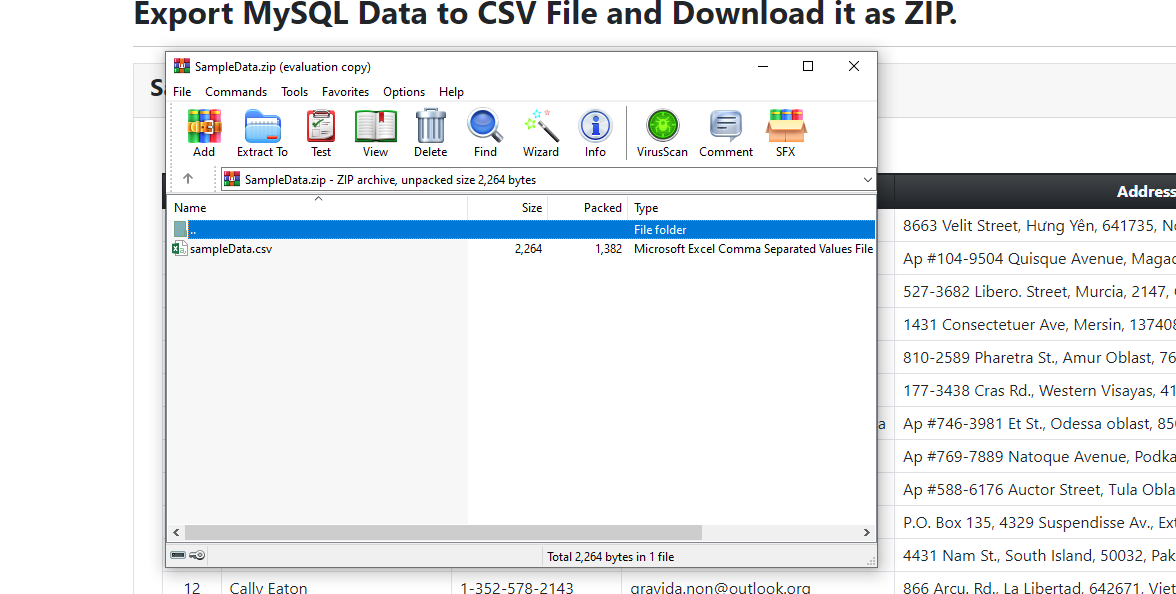Screen dimensions: 1176x594
Task: Click the horizontal scrollbar thumb in file list
Action: (443, 532)
